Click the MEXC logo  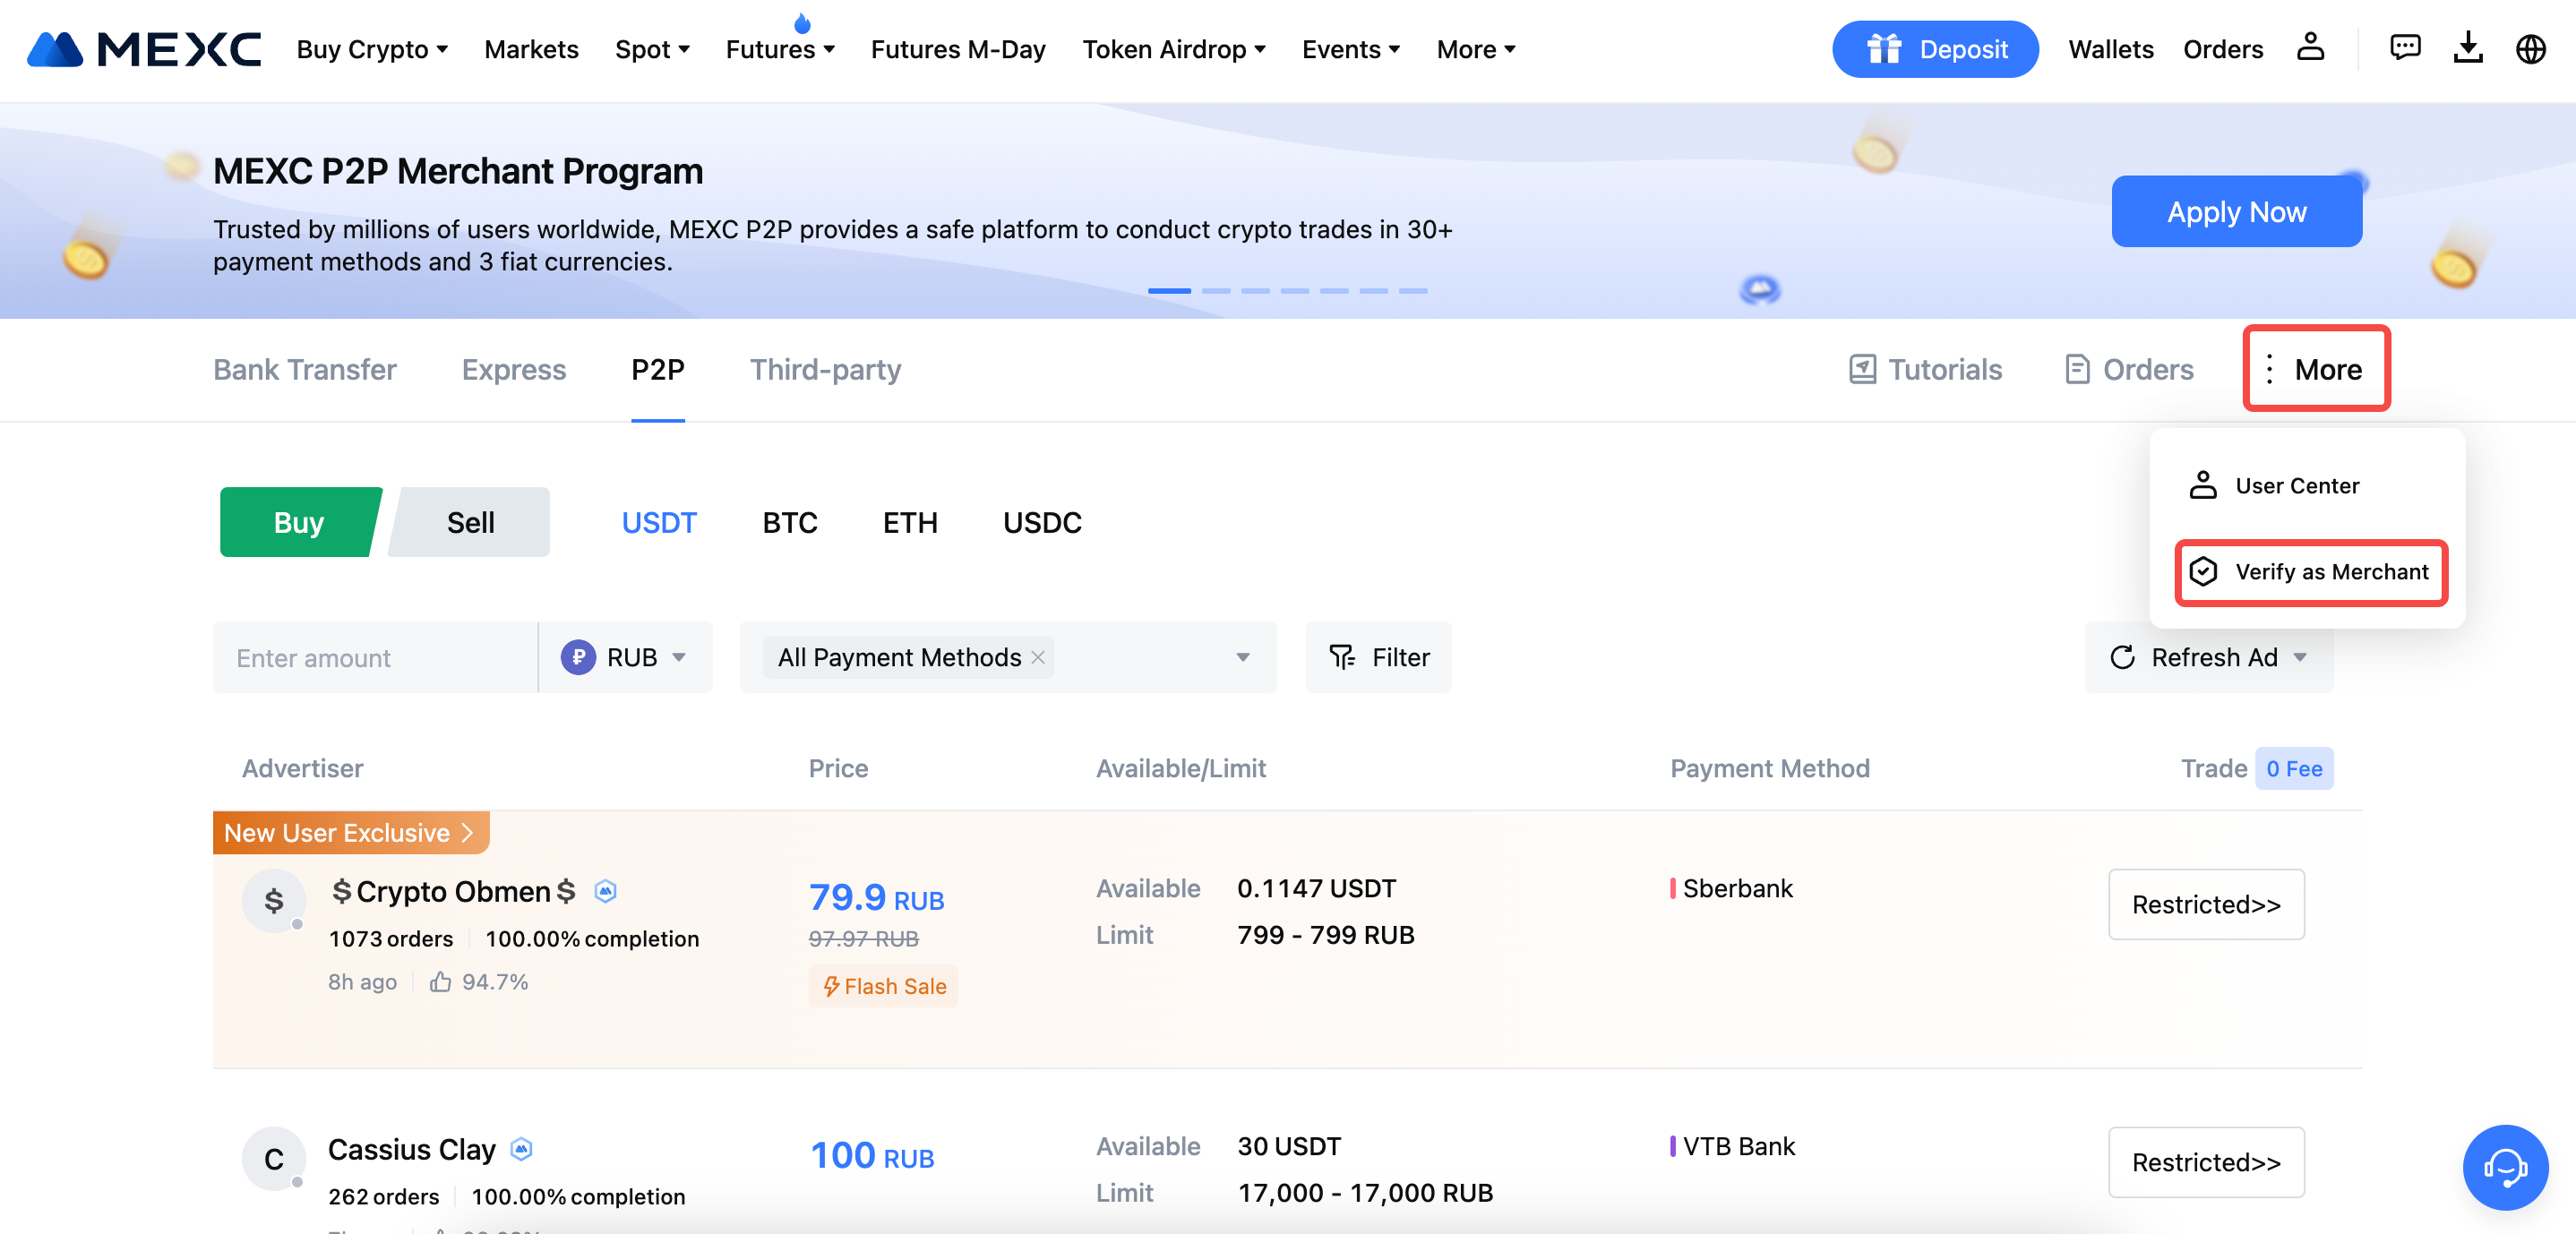144,49
